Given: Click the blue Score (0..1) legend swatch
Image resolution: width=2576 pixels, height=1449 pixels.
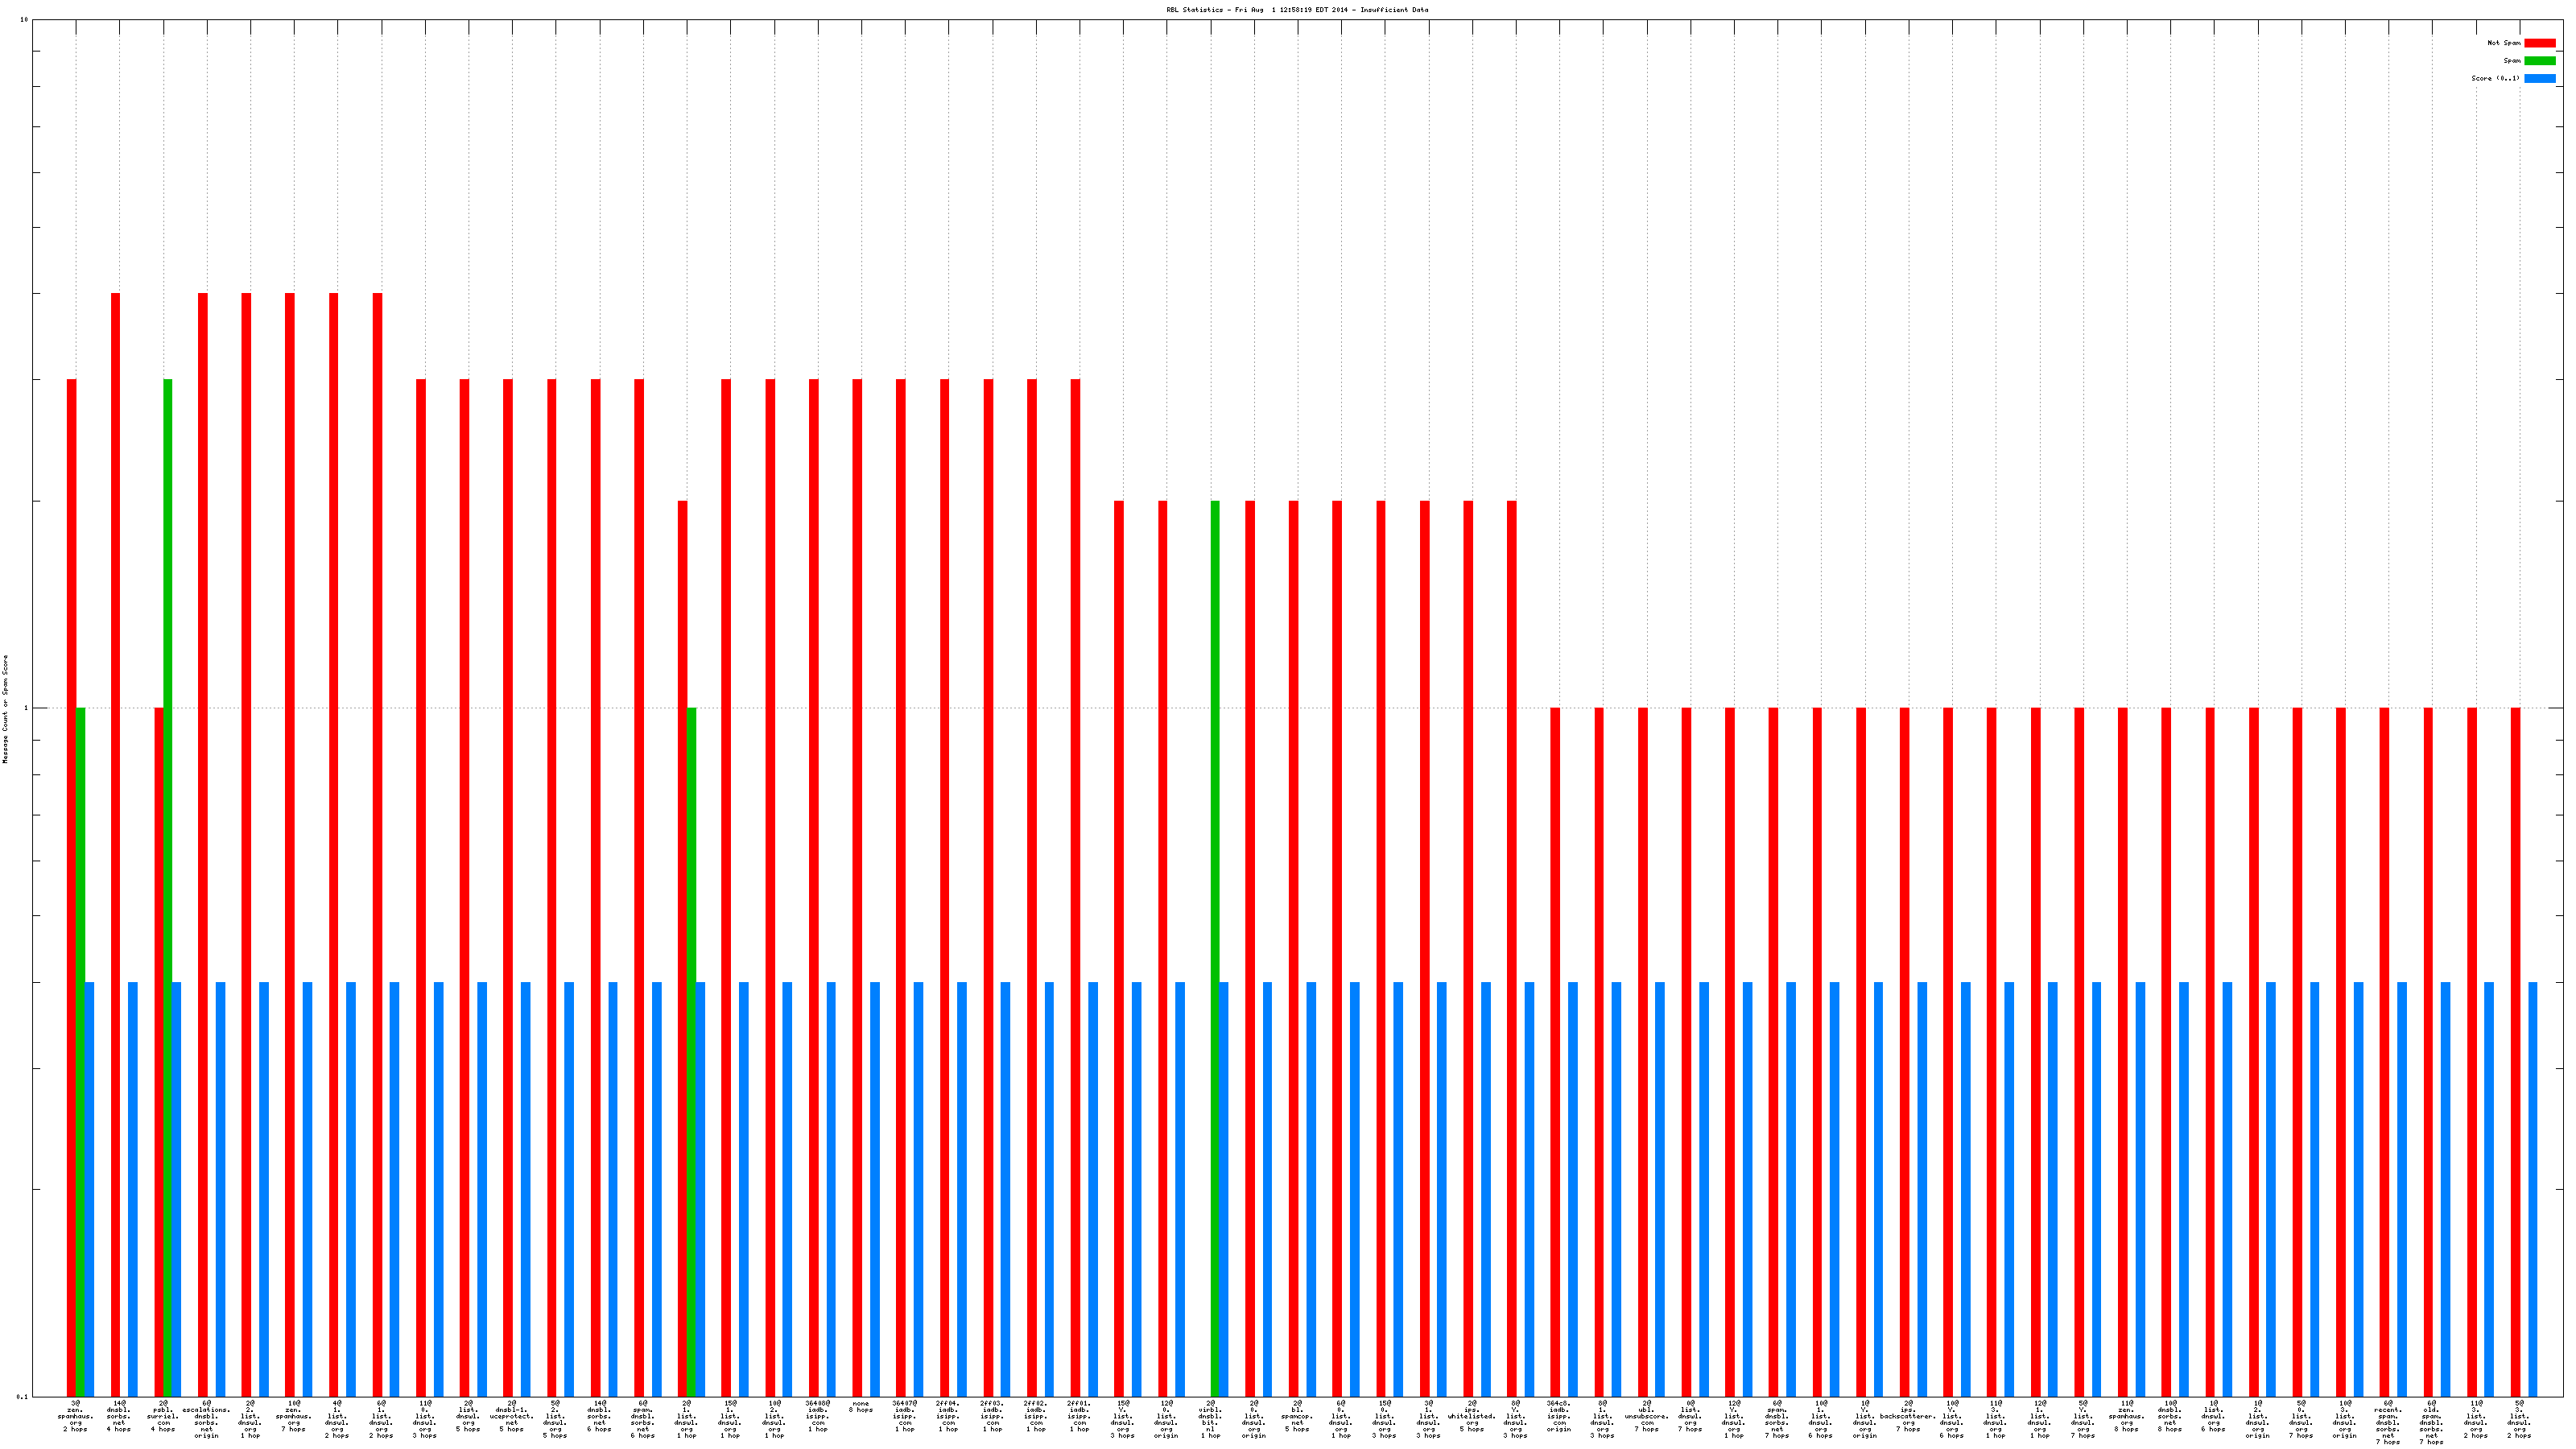Looking at the screenshot, I should (x=2539, y=78).
